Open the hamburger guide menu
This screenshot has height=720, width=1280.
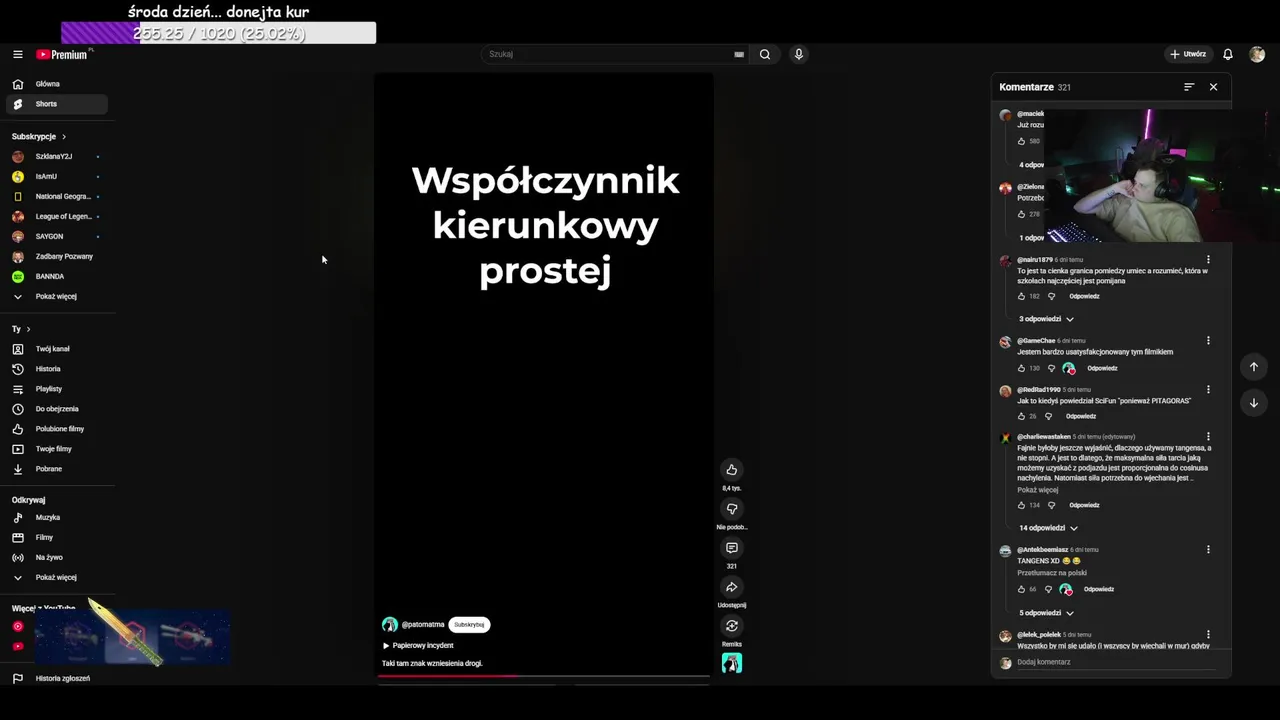pos(17,54)
